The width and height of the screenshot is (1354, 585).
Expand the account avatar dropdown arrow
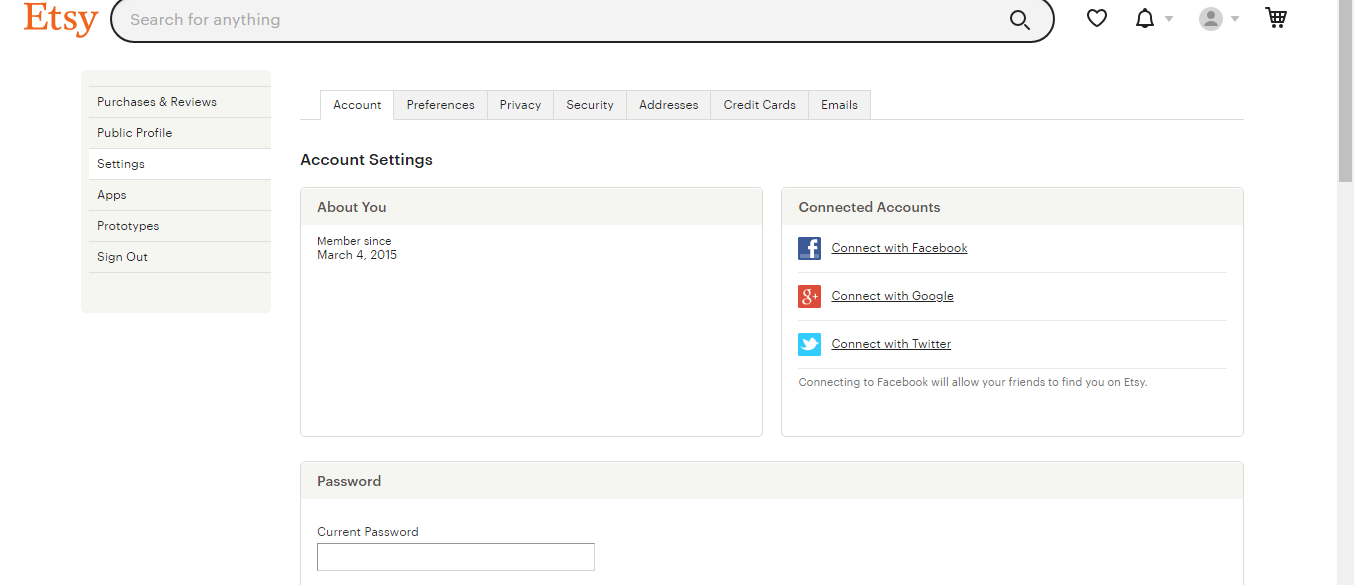coord(1235,19)
